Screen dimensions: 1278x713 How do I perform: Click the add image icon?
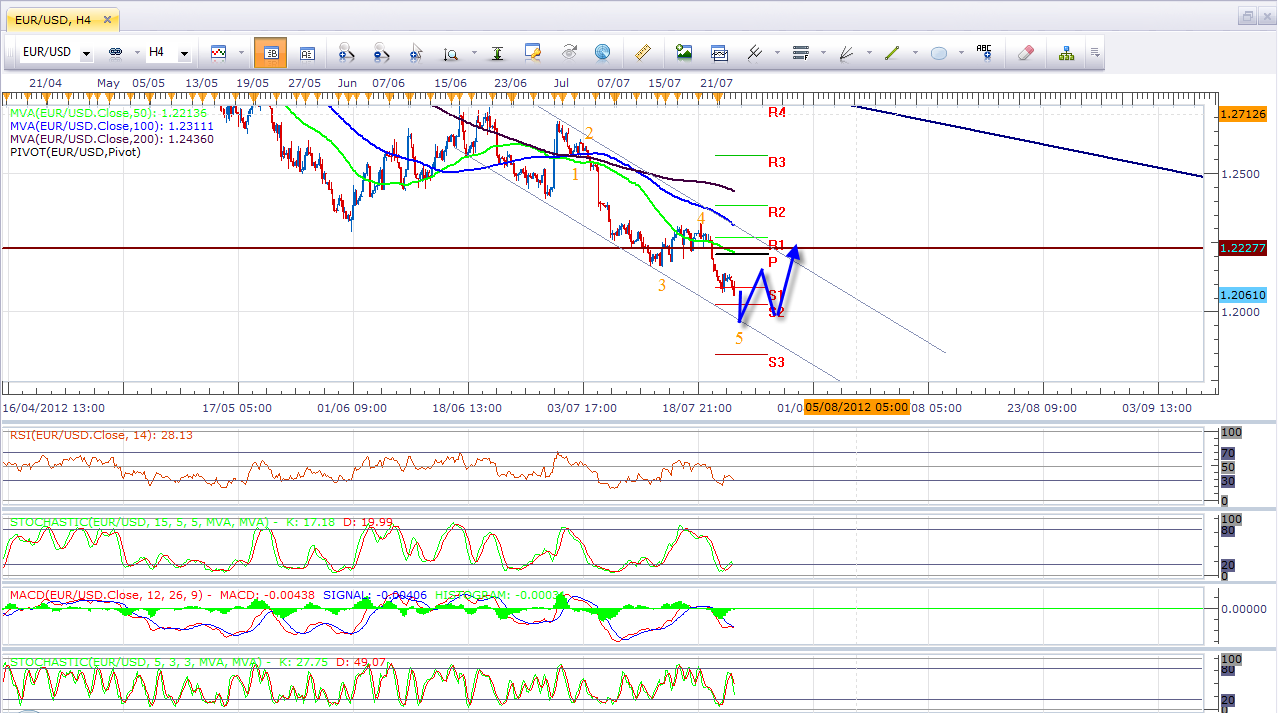[x=684, y=53]
